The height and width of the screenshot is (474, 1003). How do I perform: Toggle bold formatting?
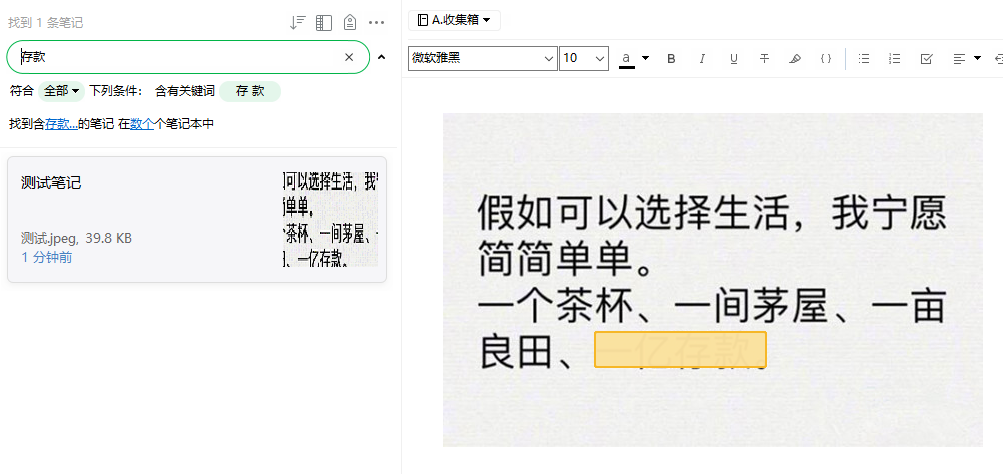tap(671, 59)
